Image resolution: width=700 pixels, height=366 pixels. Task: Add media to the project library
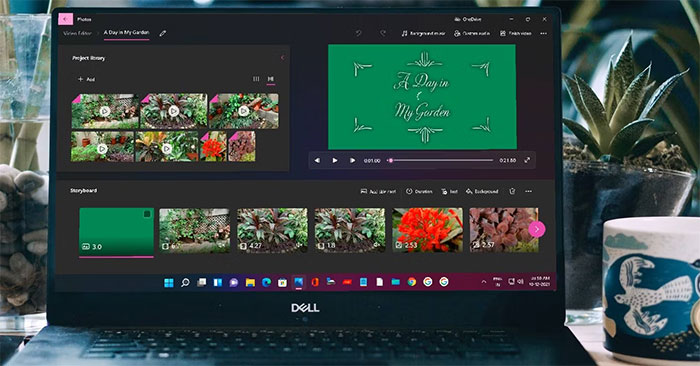click(86, 79)
